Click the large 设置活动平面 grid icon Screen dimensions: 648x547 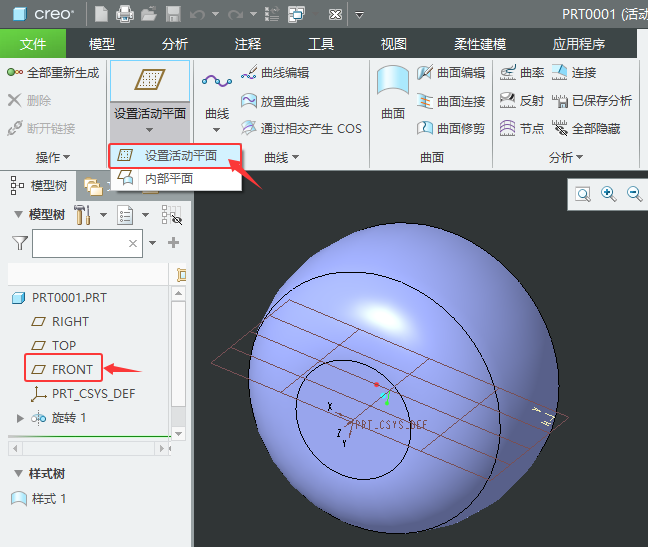[x=150, y=80]
